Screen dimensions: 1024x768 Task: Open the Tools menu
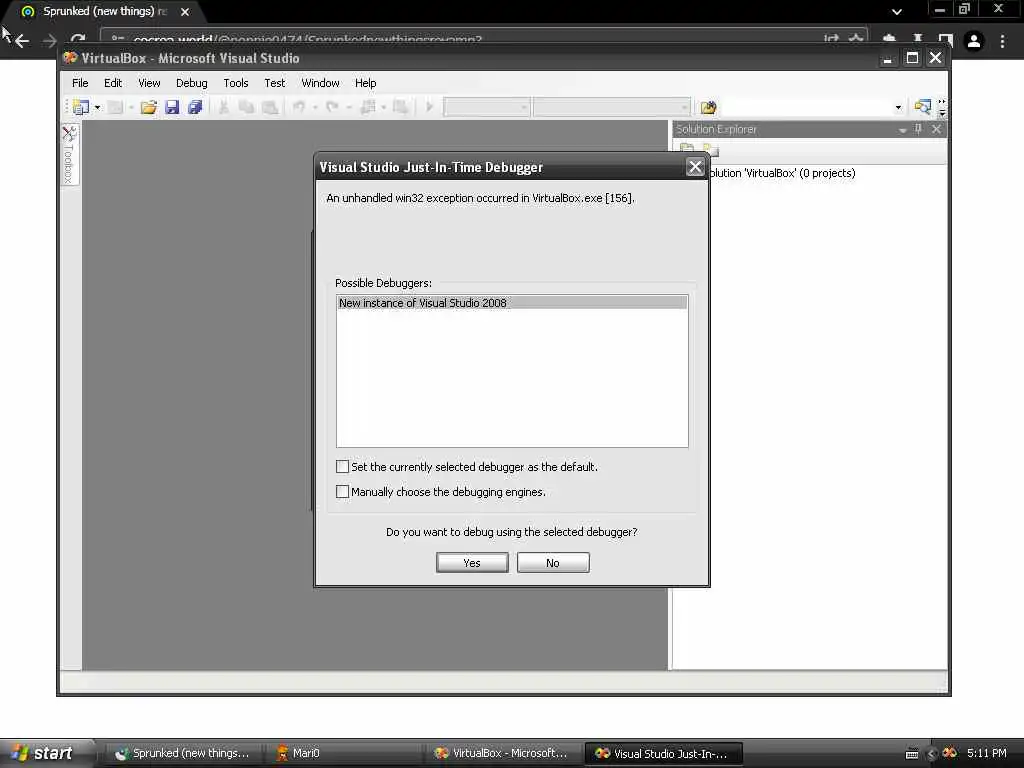click(x=236, y=83)
